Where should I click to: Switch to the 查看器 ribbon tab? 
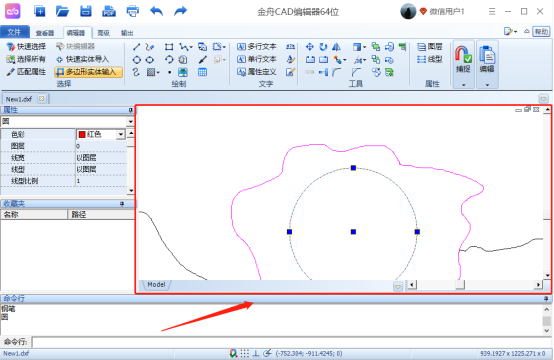45,33
